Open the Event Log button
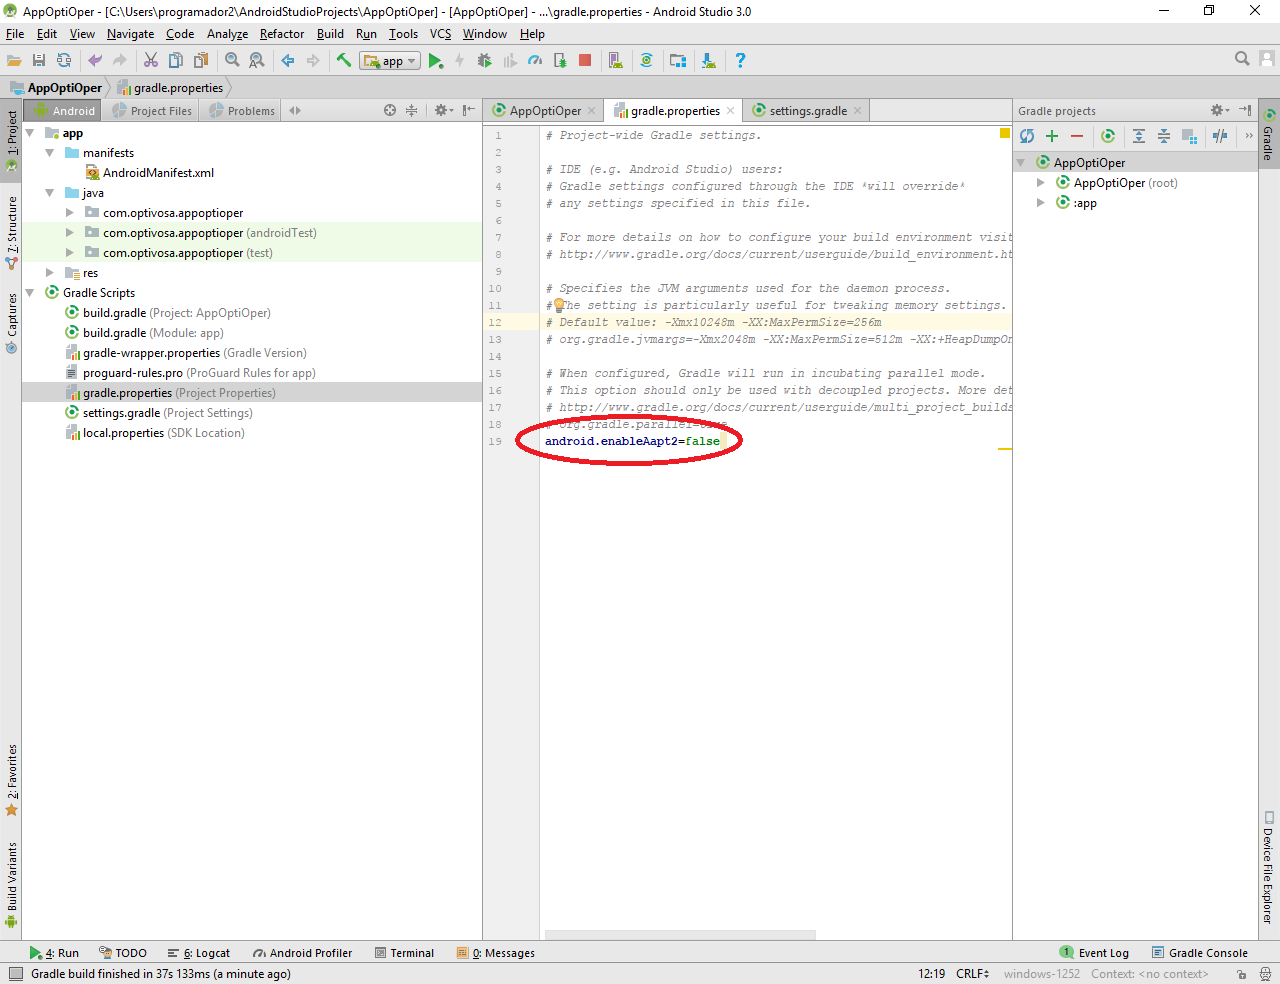The width and height of the screenshot is (1280, 984). pos(1094,953)
